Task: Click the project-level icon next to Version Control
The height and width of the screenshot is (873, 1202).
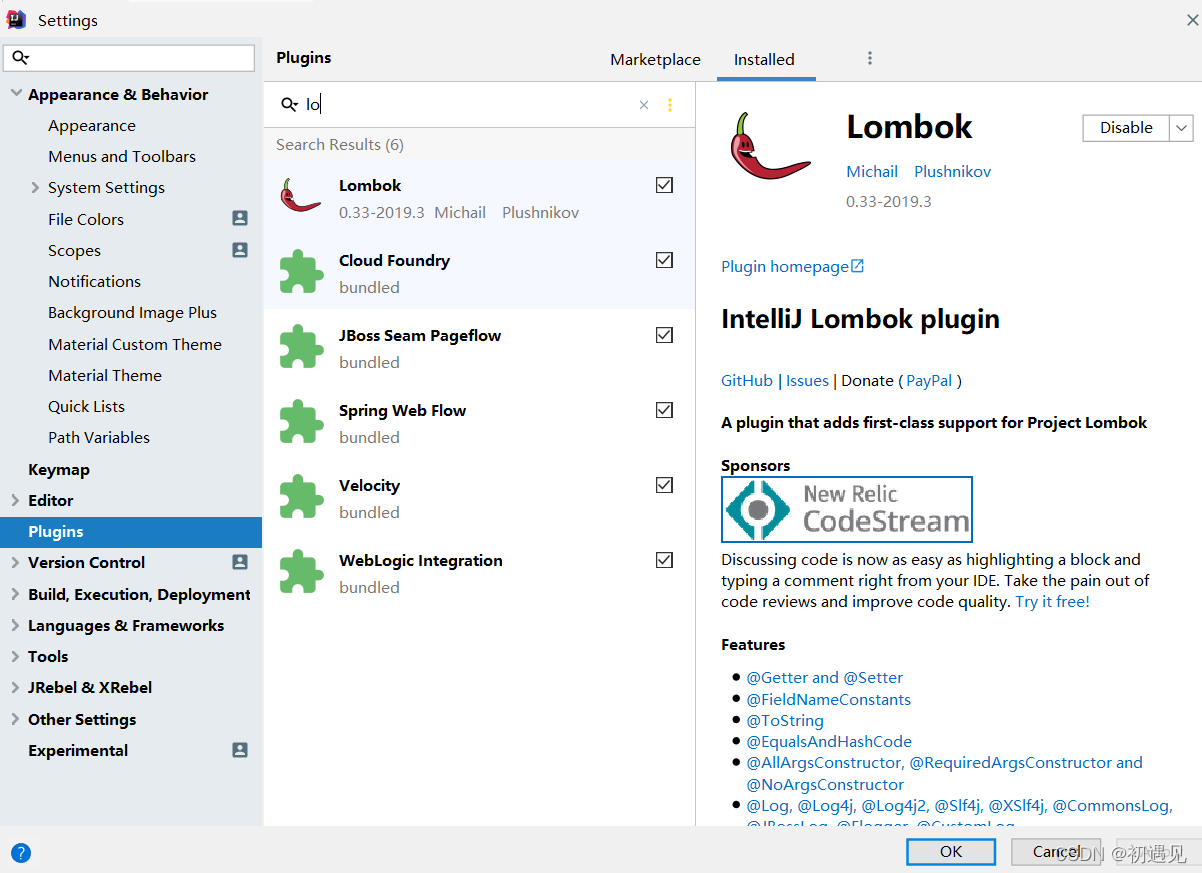Action: [x=240, y=562]
